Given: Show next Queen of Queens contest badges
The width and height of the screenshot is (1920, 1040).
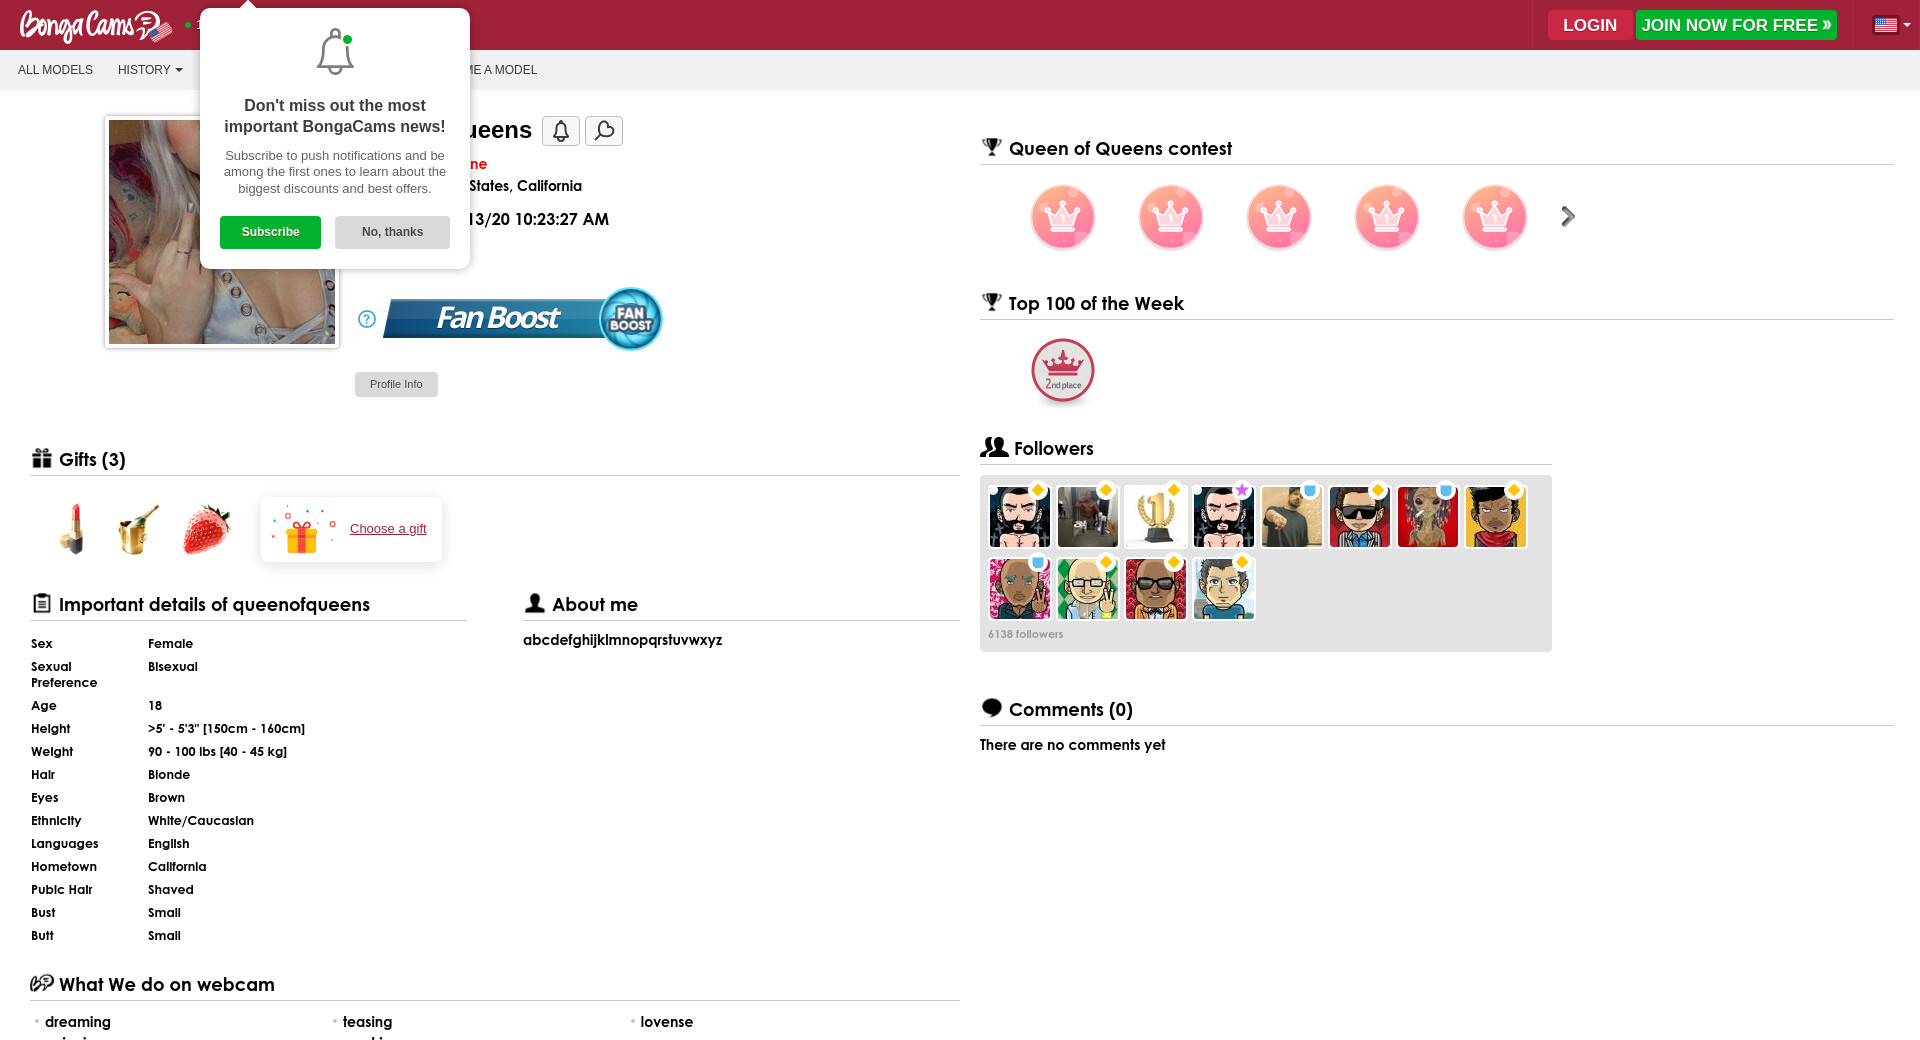Looking at the screenshot, I should point(1568,217).
